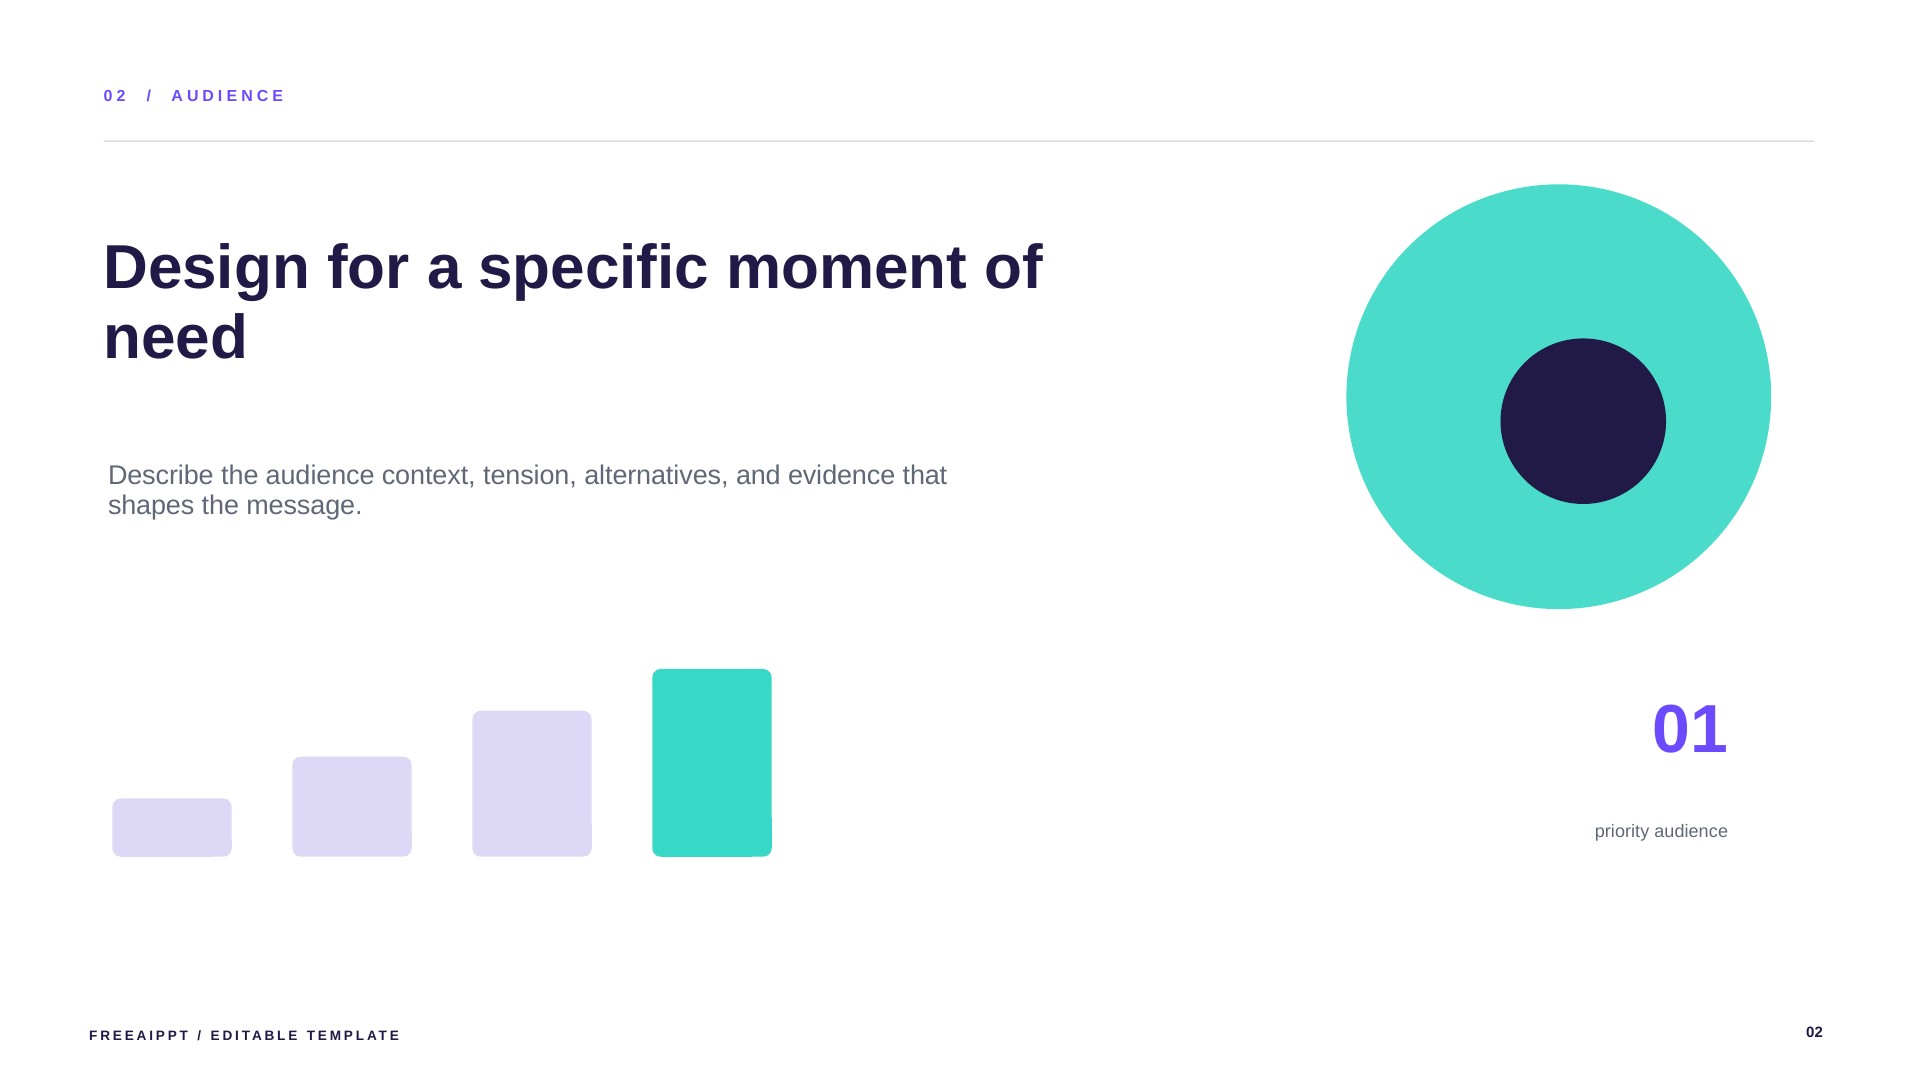Click the tall teal bar

click(712, 763)
